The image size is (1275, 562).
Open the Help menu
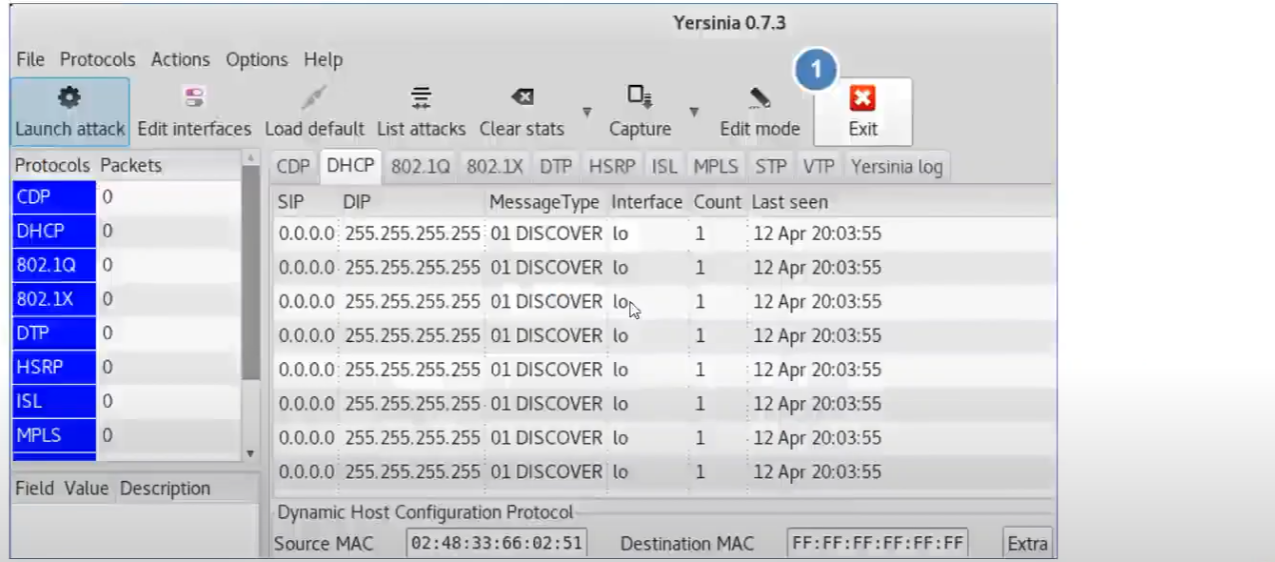click(323, 60)
